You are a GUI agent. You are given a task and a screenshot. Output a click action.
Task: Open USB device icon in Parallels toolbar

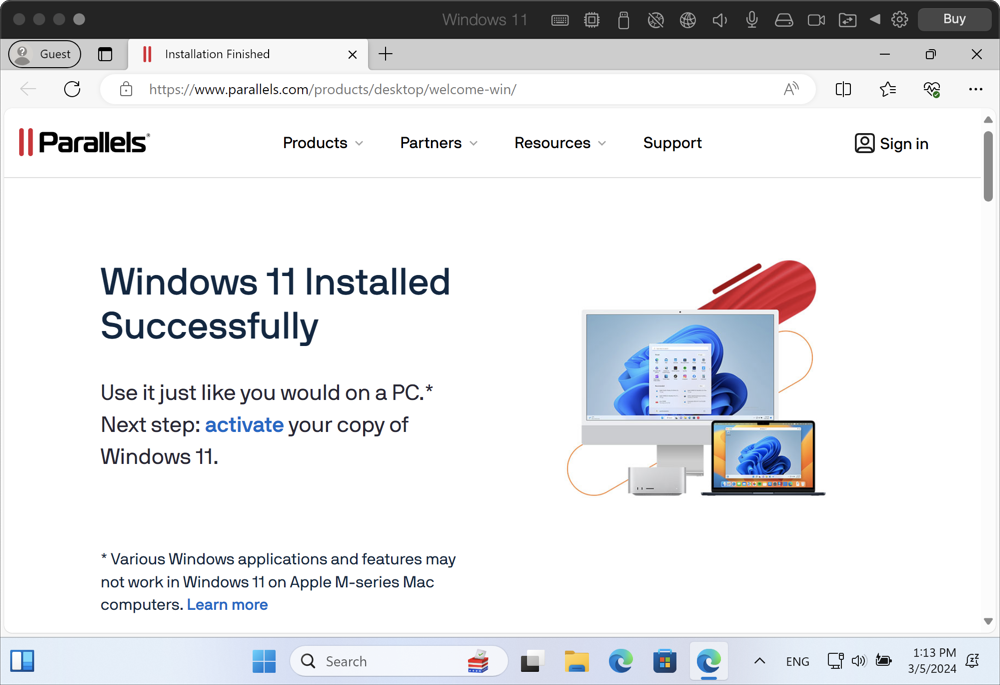[624, 20]
